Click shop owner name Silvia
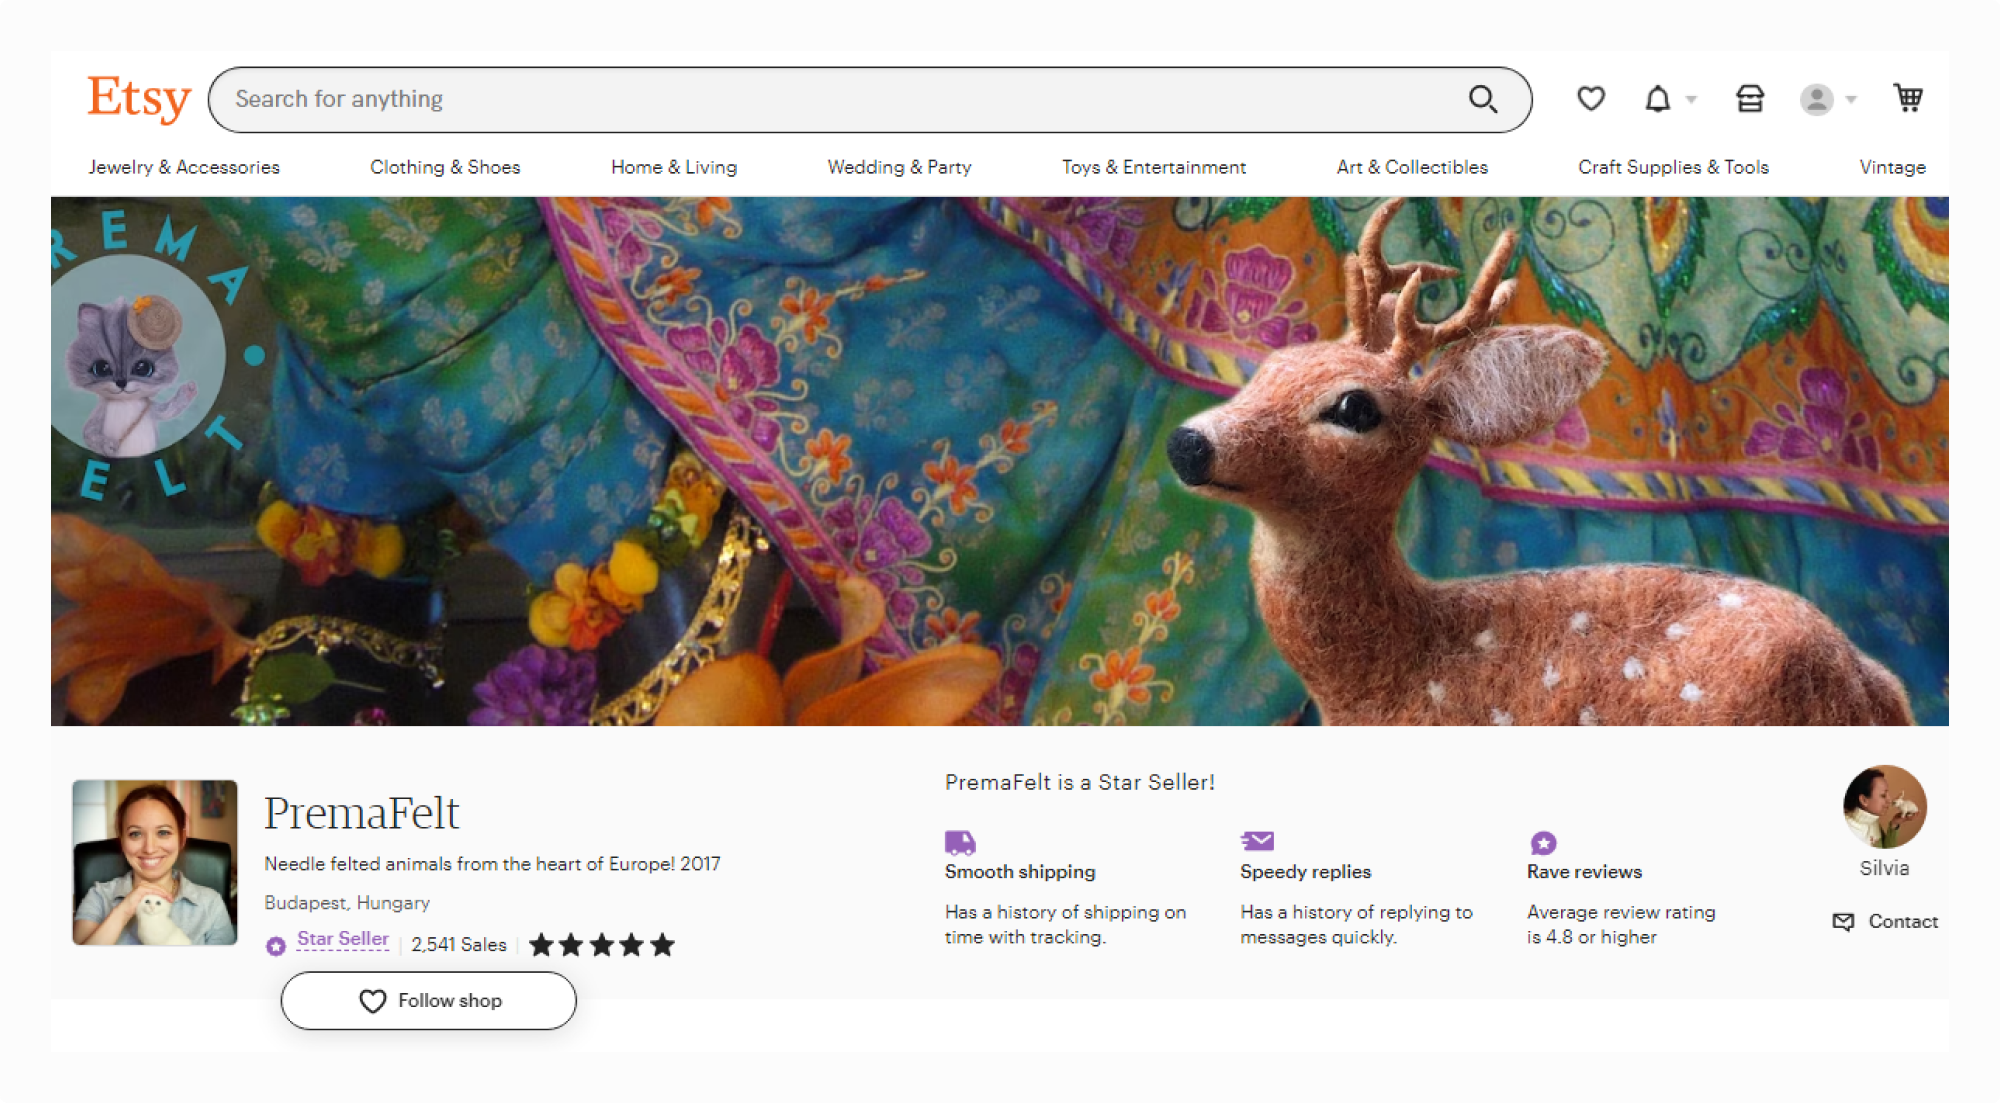The width and height of the screenshot is (2000, 1103). (x=1884, y=868)
